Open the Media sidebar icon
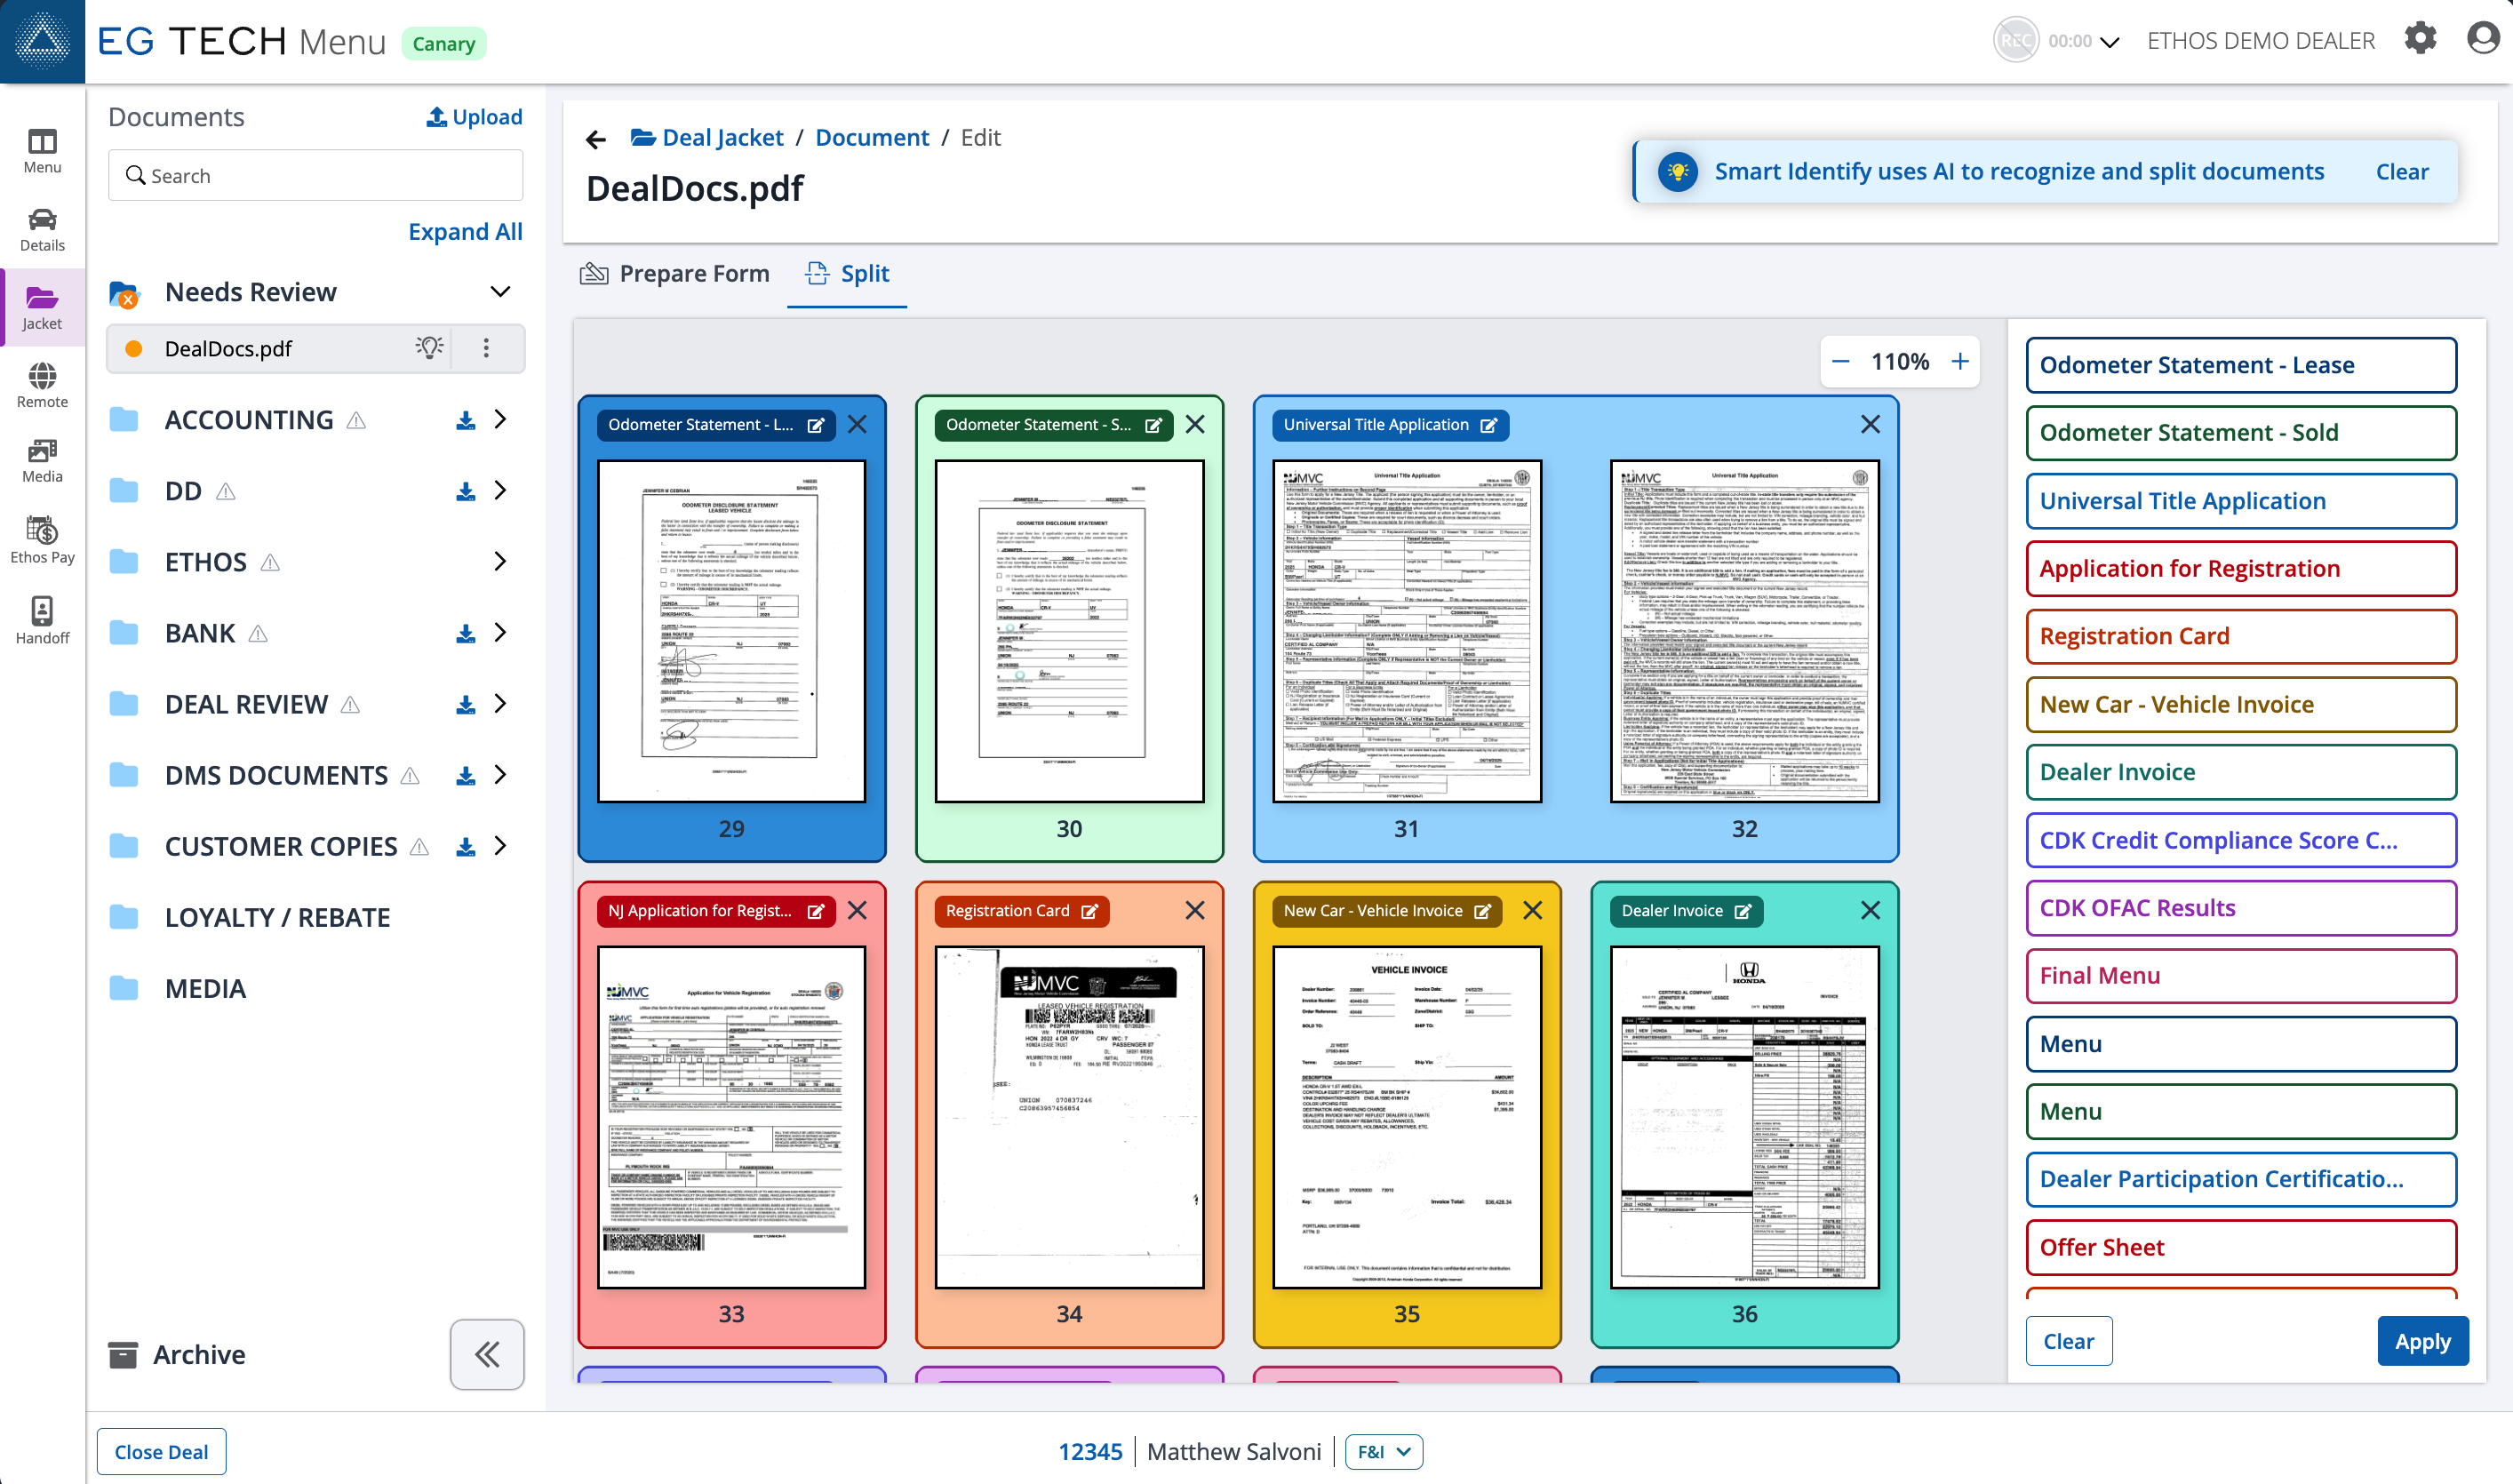 point(42,461)
